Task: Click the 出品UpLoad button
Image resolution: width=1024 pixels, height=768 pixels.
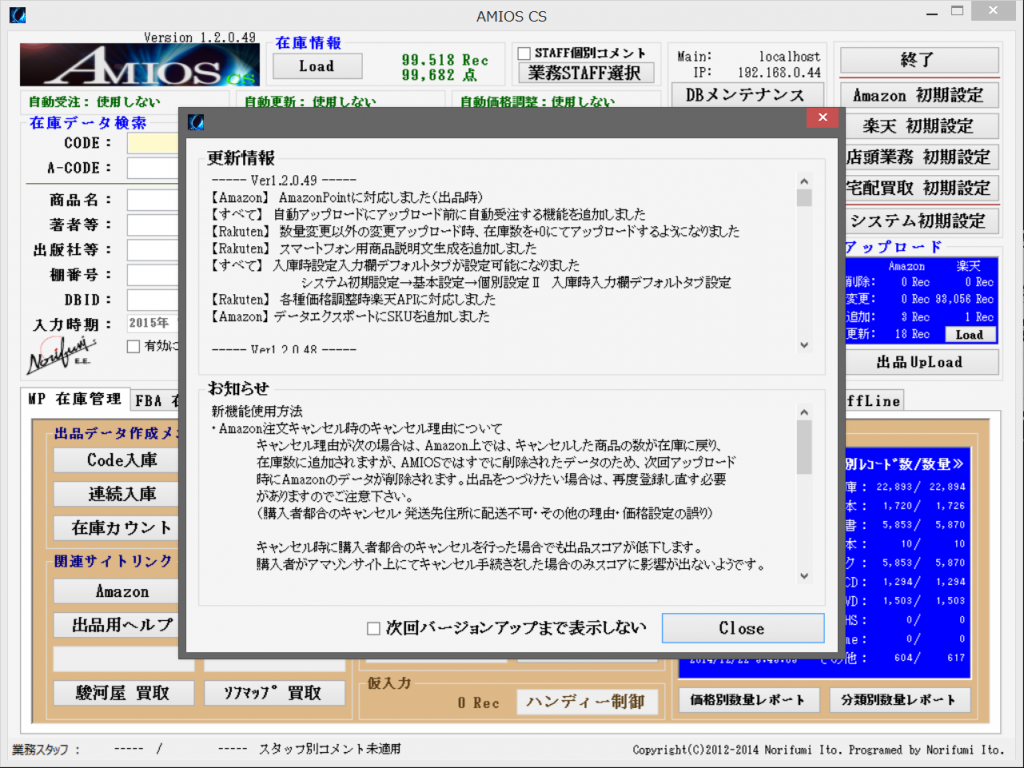Action: click(x=921, y=362)
